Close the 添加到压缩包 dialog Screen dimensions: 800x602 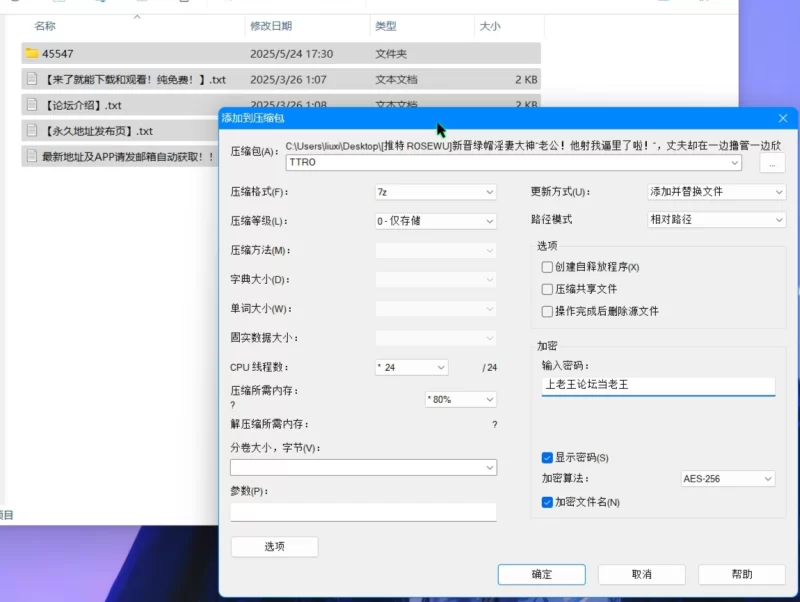coord(783,118)
